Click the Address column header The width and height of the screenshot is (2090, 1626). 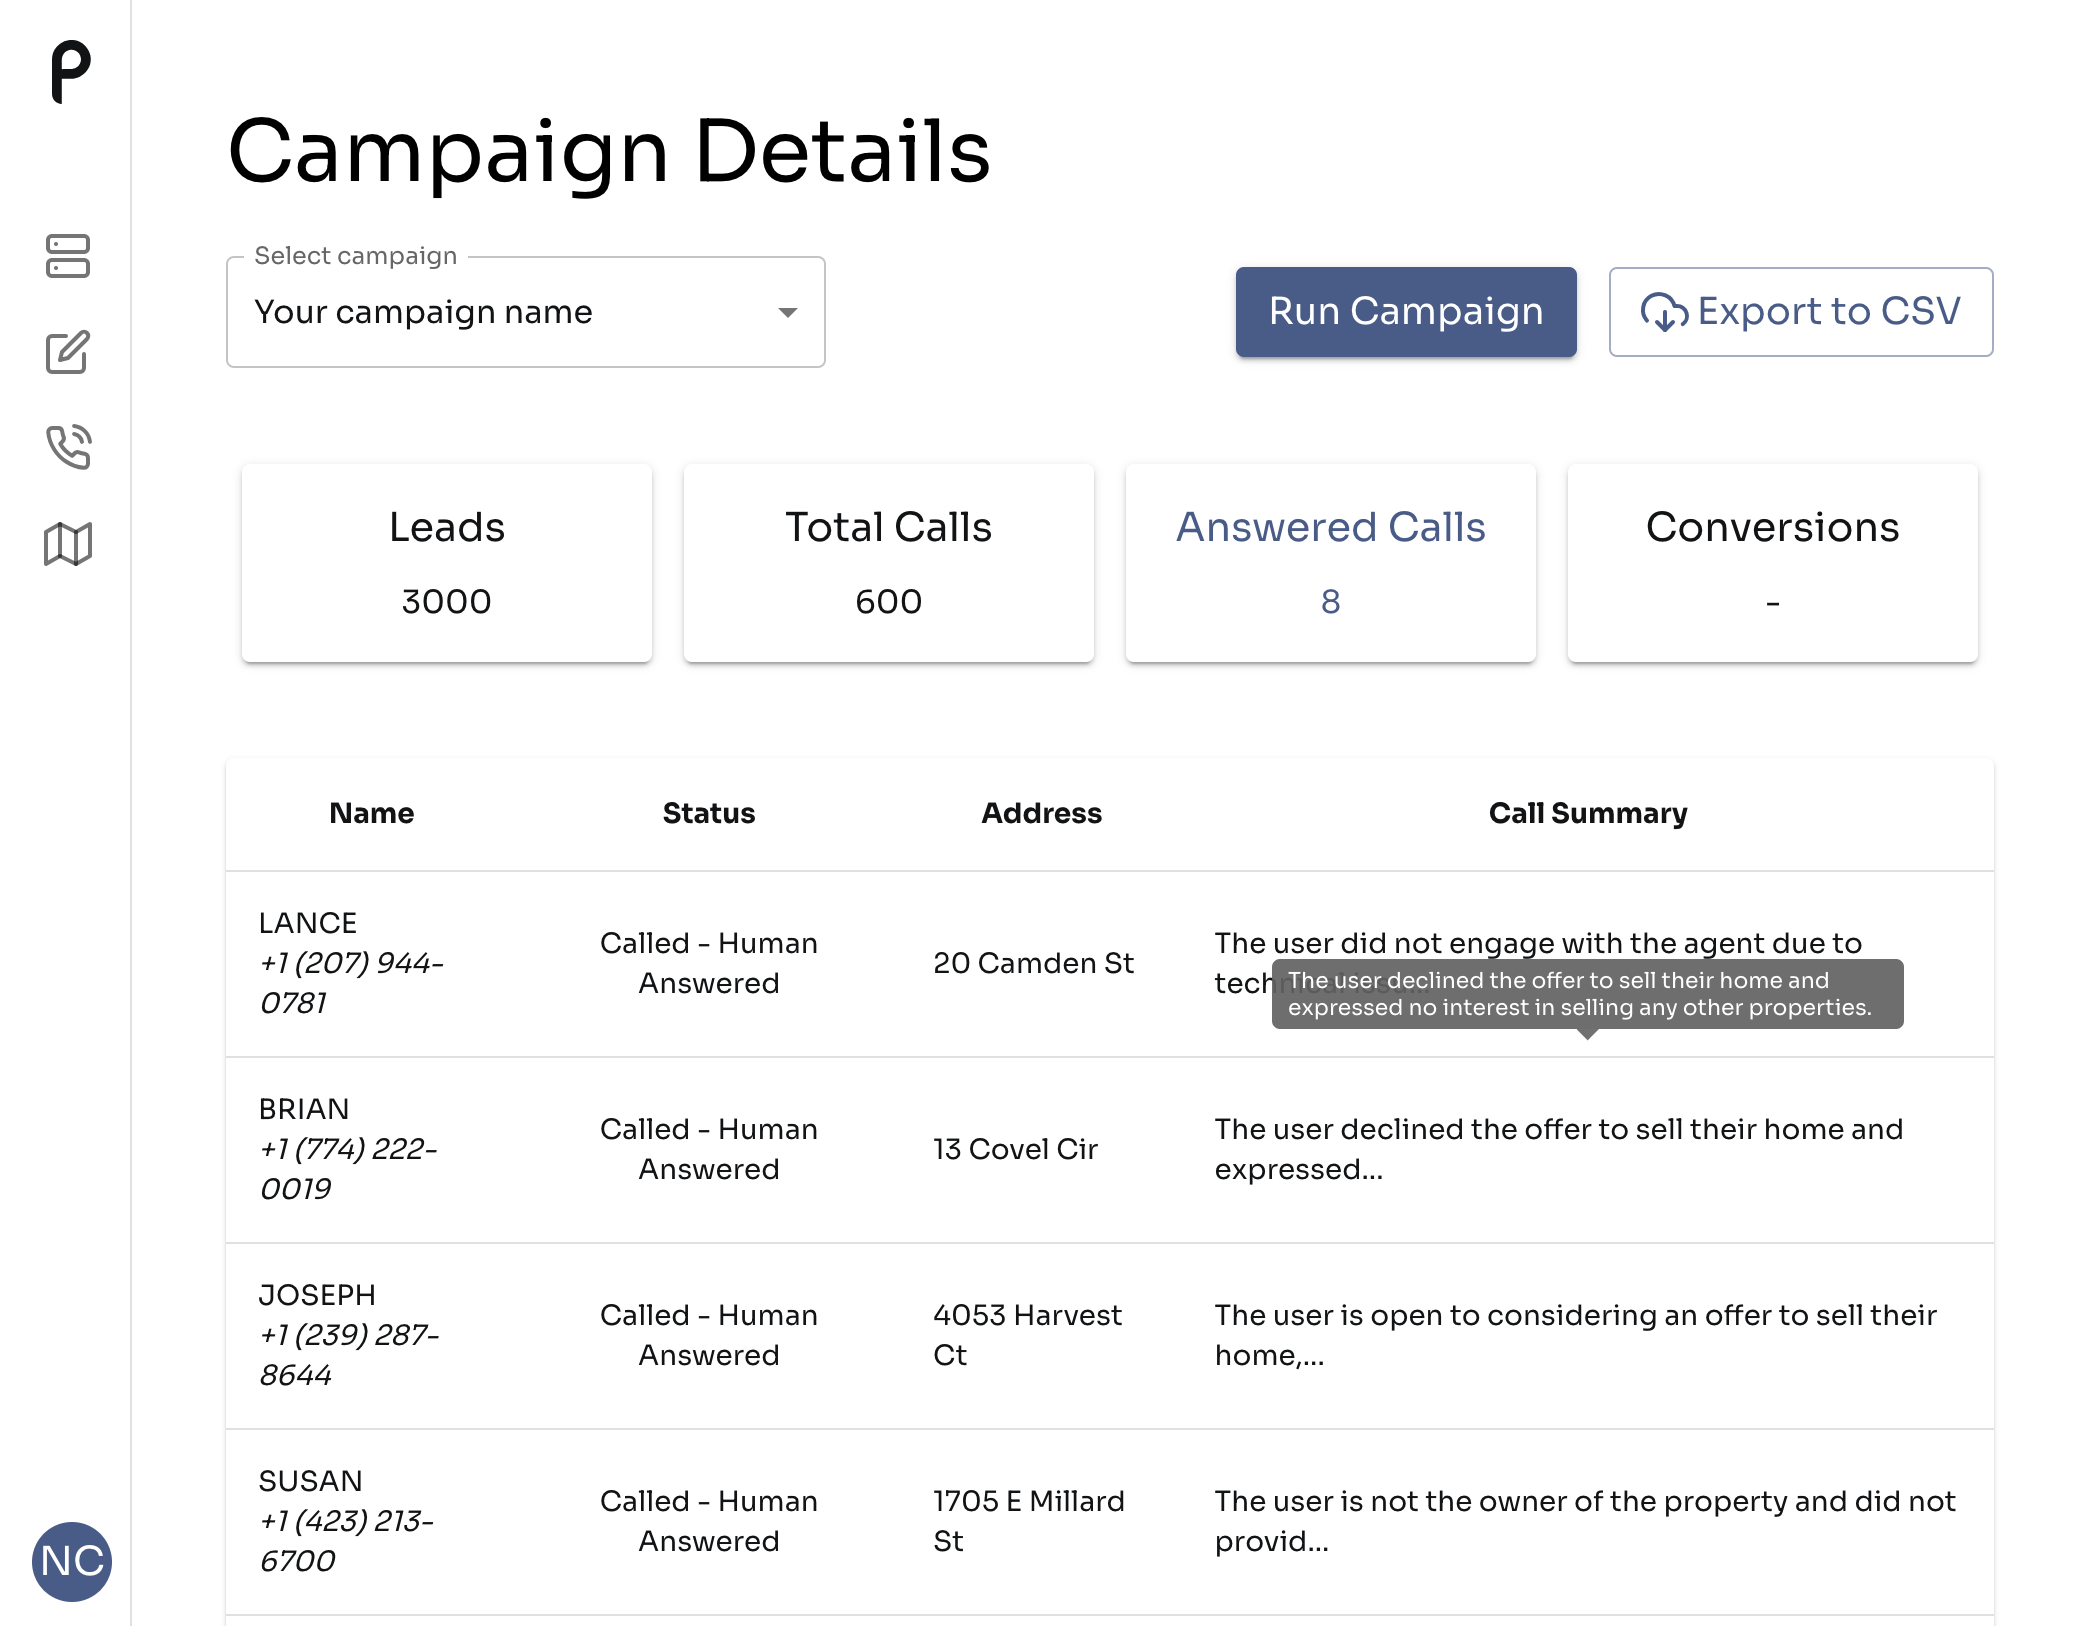1042,813
